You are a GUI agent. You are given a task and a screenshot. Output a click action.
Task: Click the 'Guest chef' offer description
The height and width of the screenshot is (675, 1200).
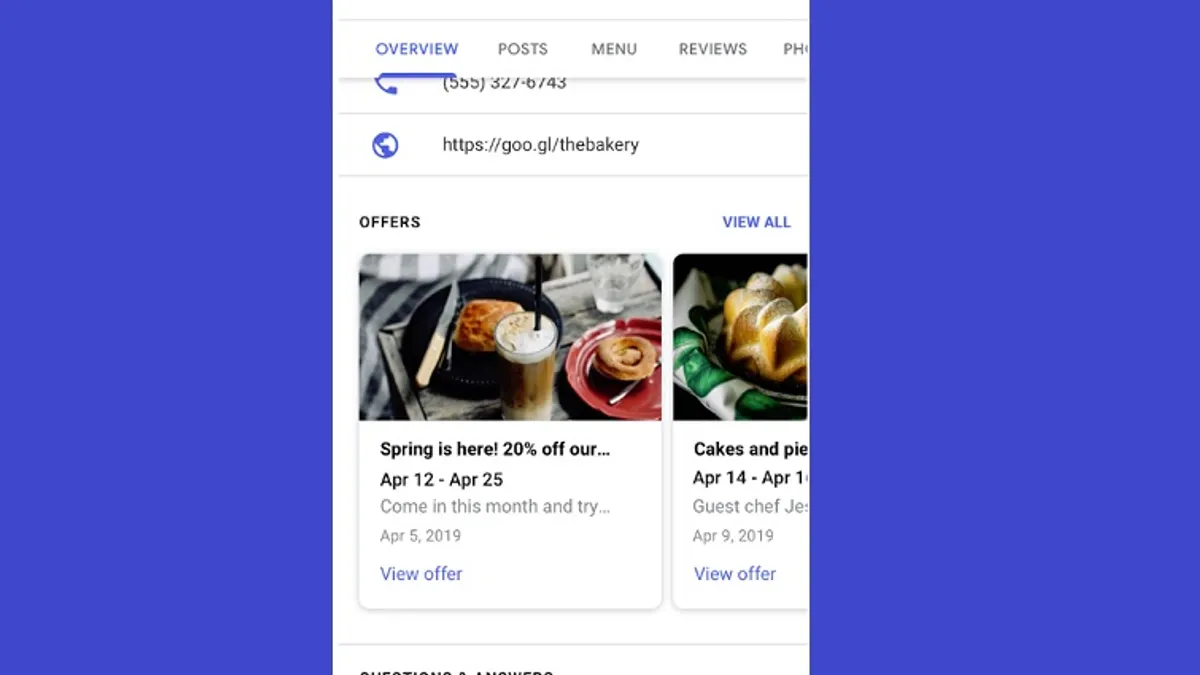click(x=750, y=507)
